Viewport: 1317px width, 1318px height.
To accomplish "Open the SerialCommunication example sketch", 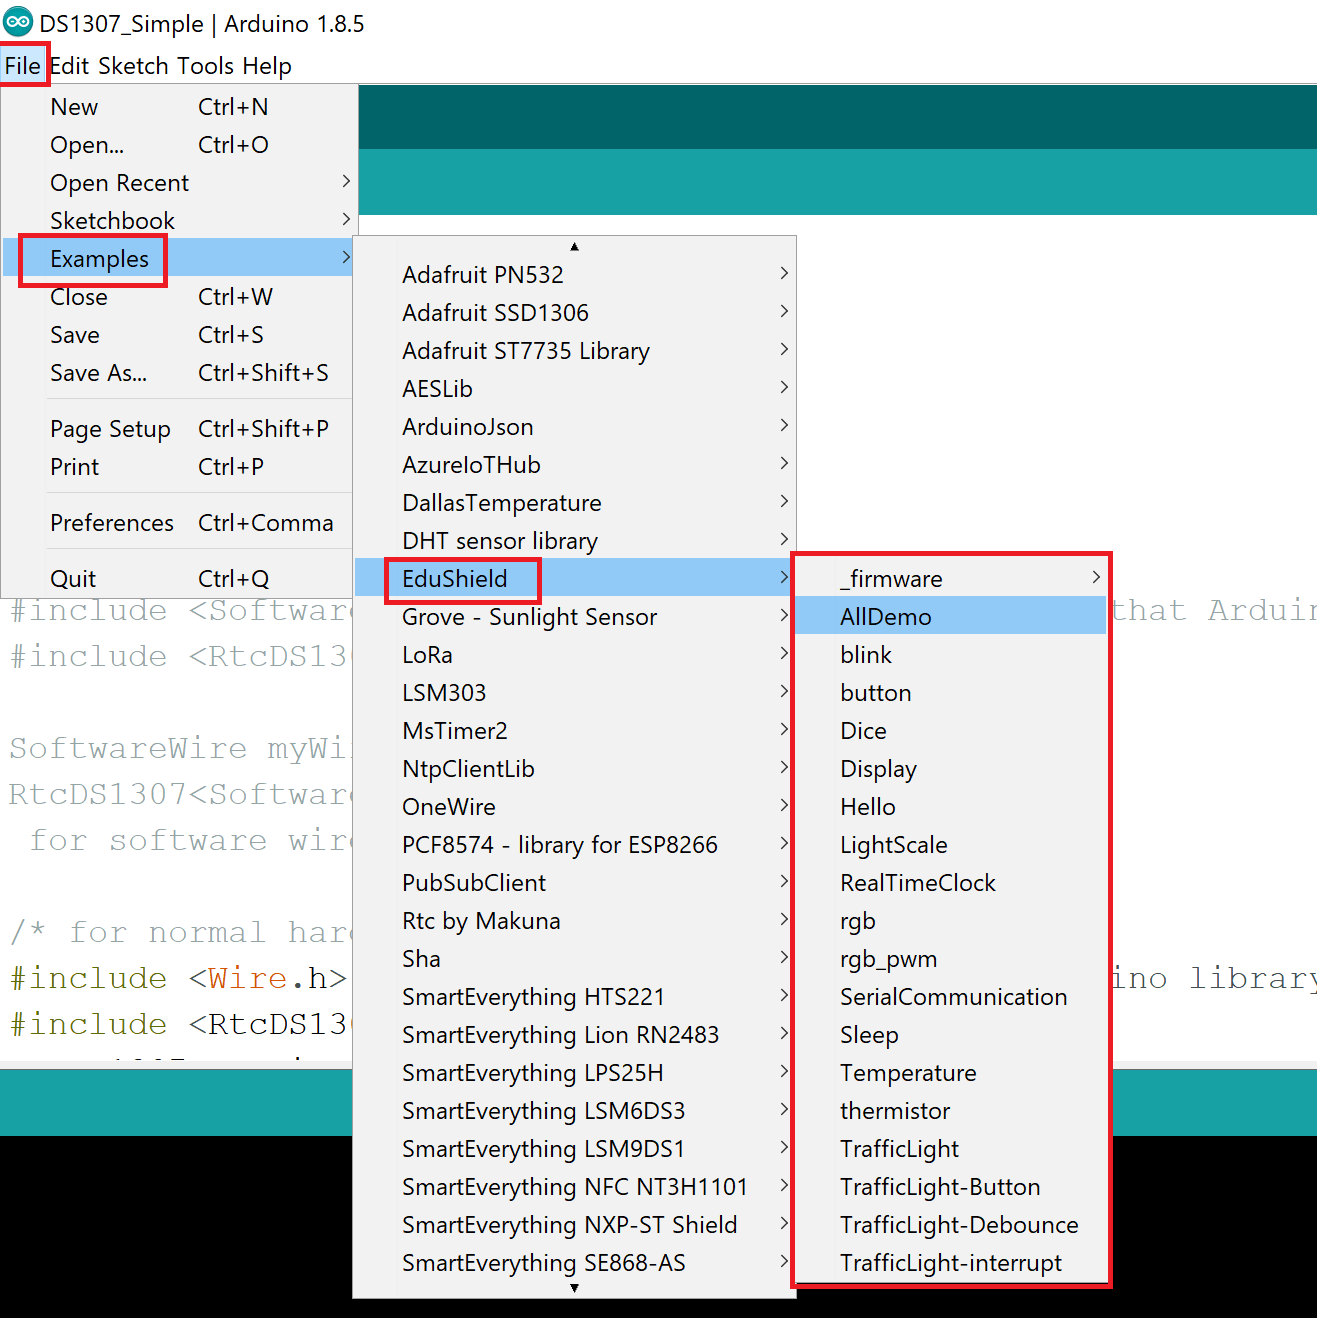I will pyautogui.click(x=951, y=997).
